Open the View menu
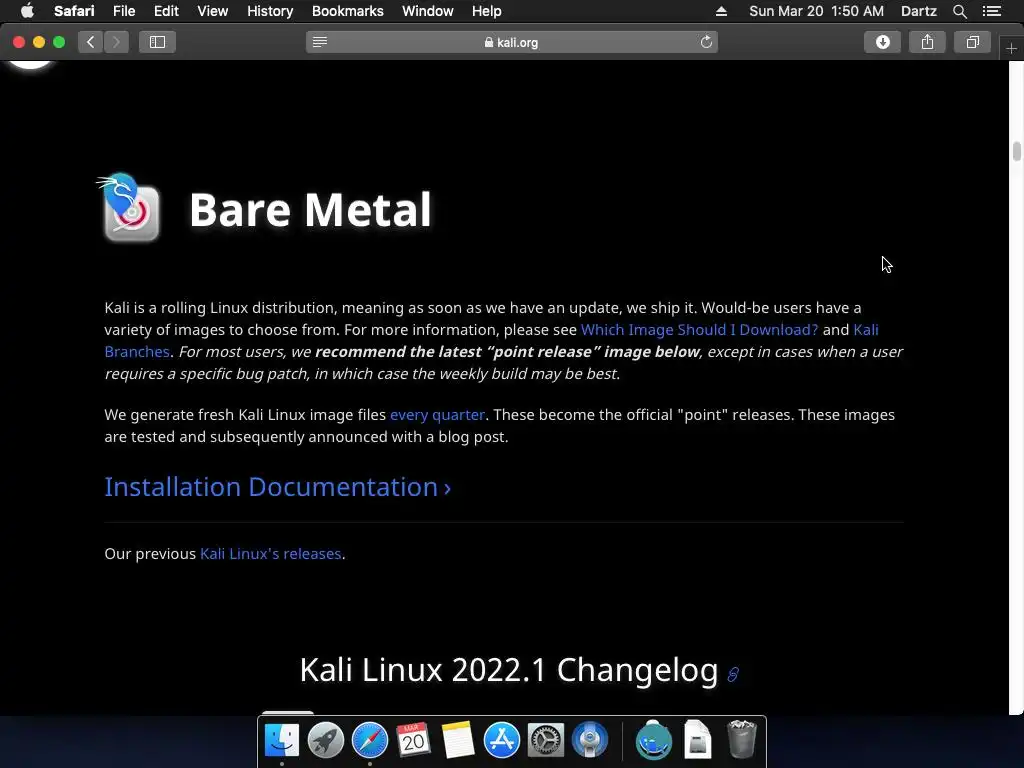This screenshot has height=768, width=1024. pyautogui.click(x=213, y=11)
